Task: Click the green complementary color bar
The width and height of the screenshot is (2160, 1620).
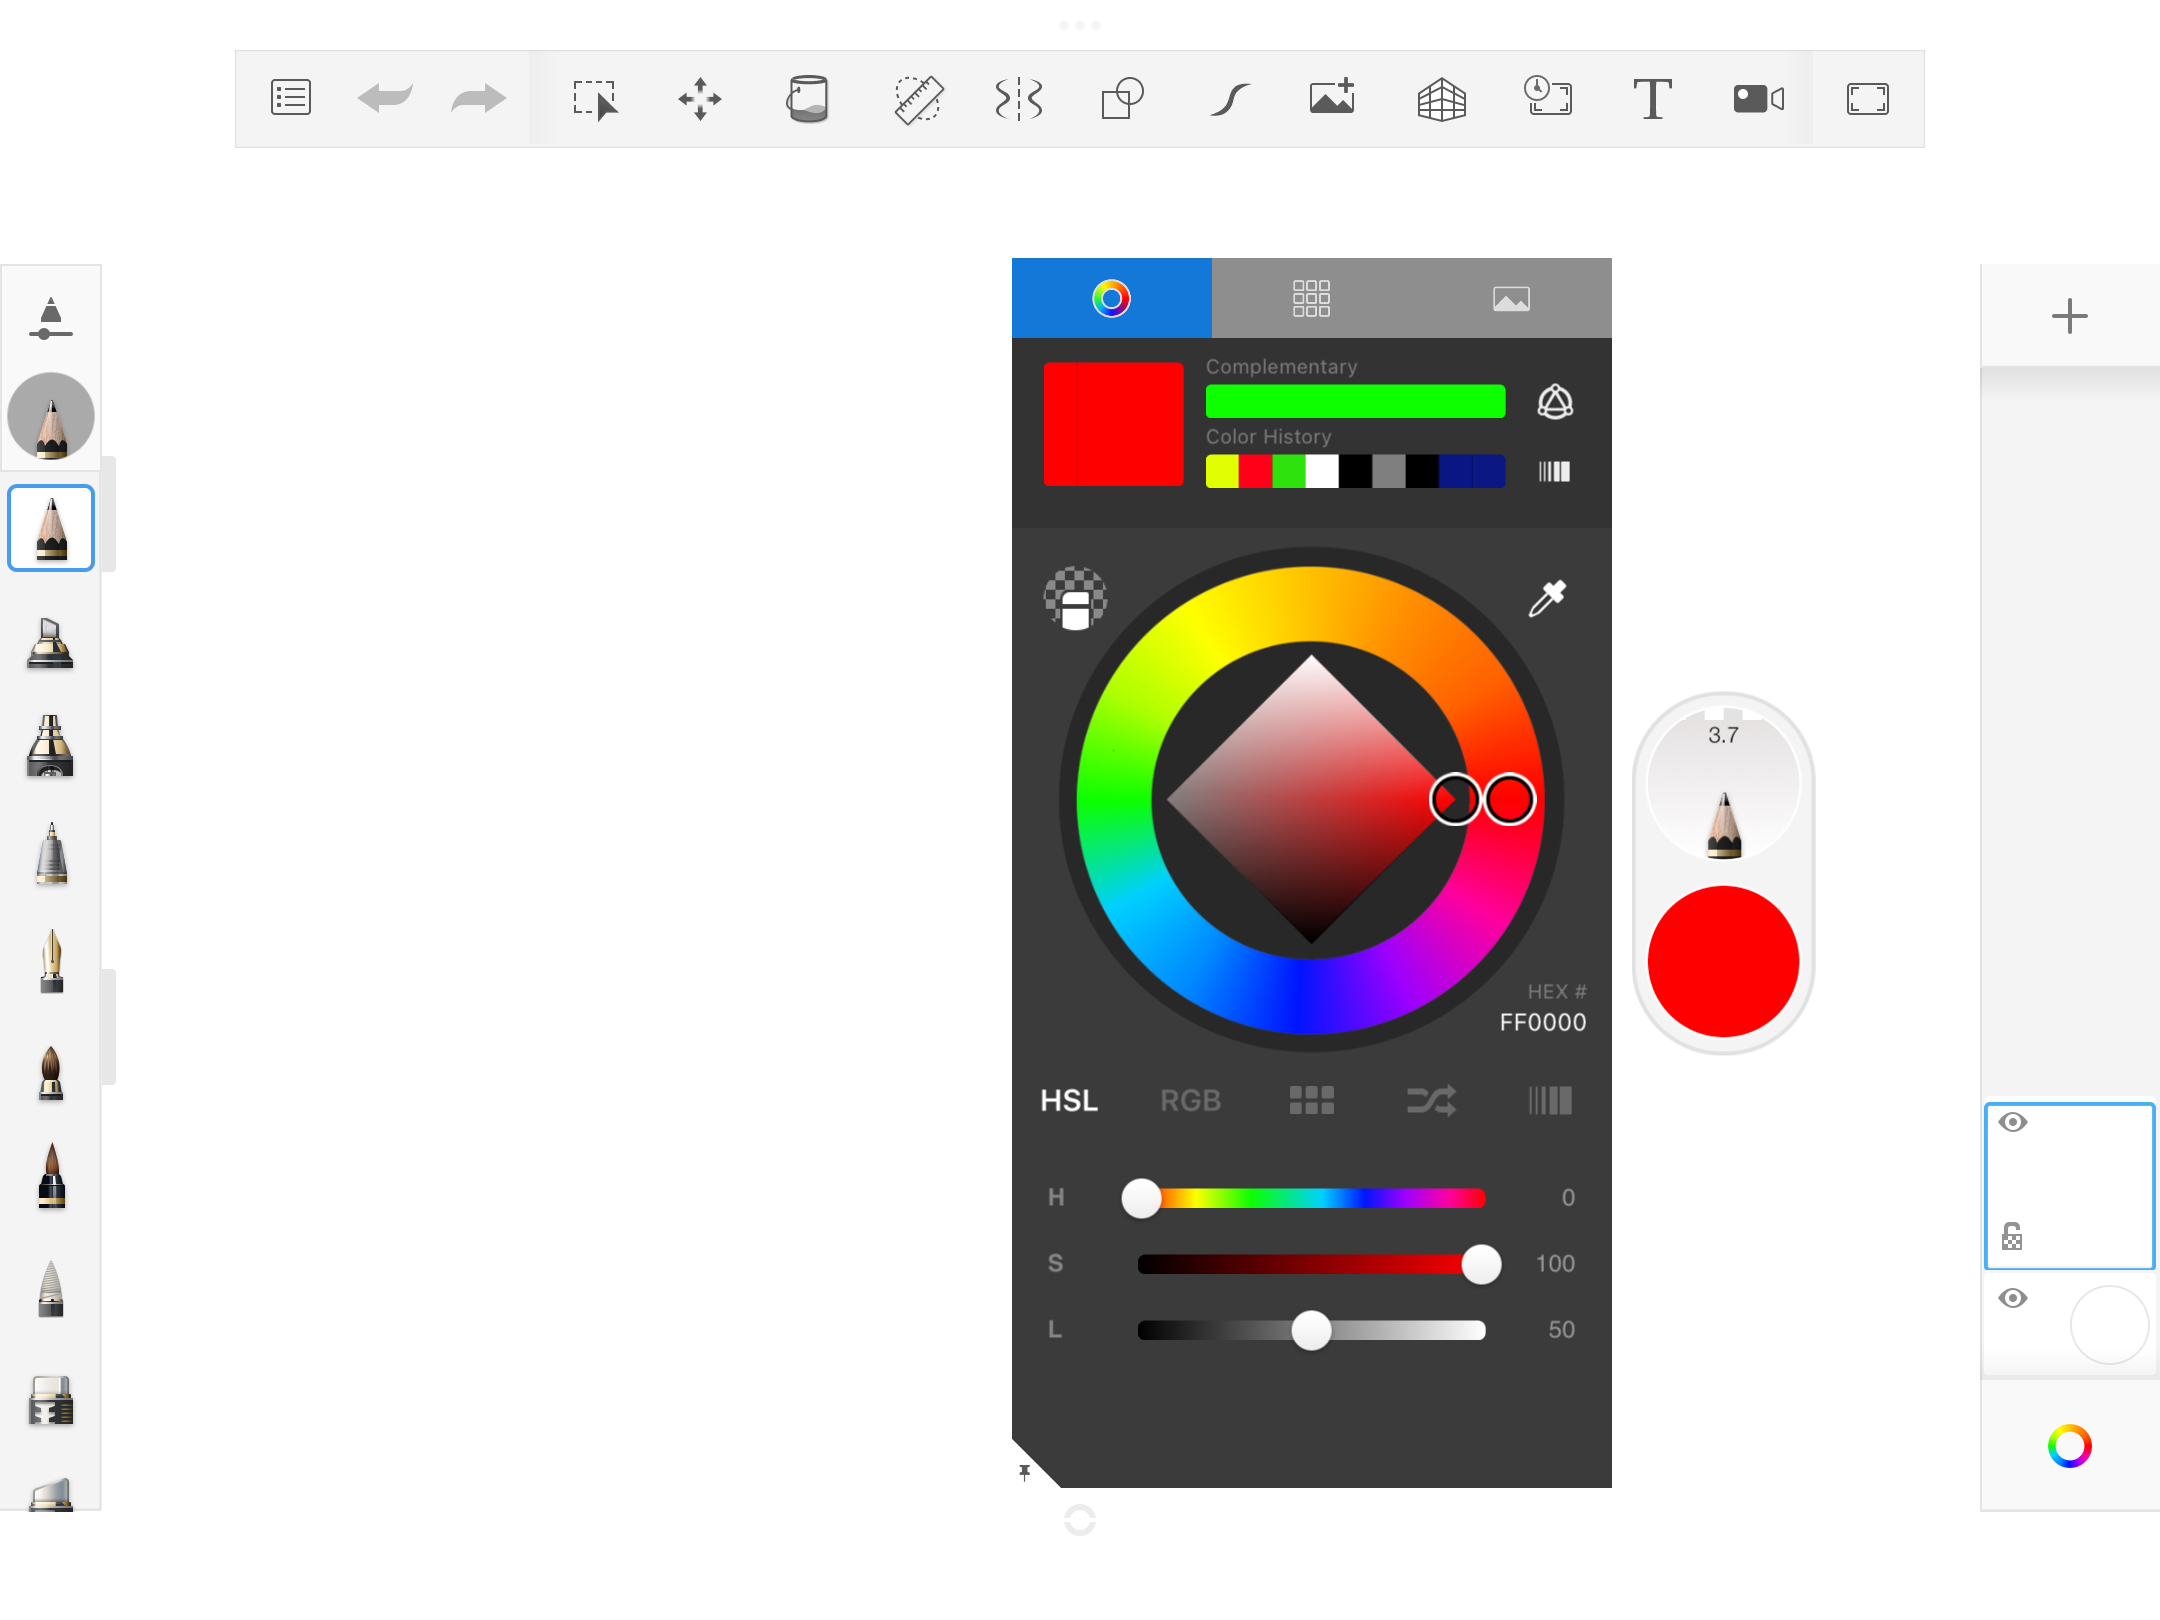Action: pos(1355,402)
